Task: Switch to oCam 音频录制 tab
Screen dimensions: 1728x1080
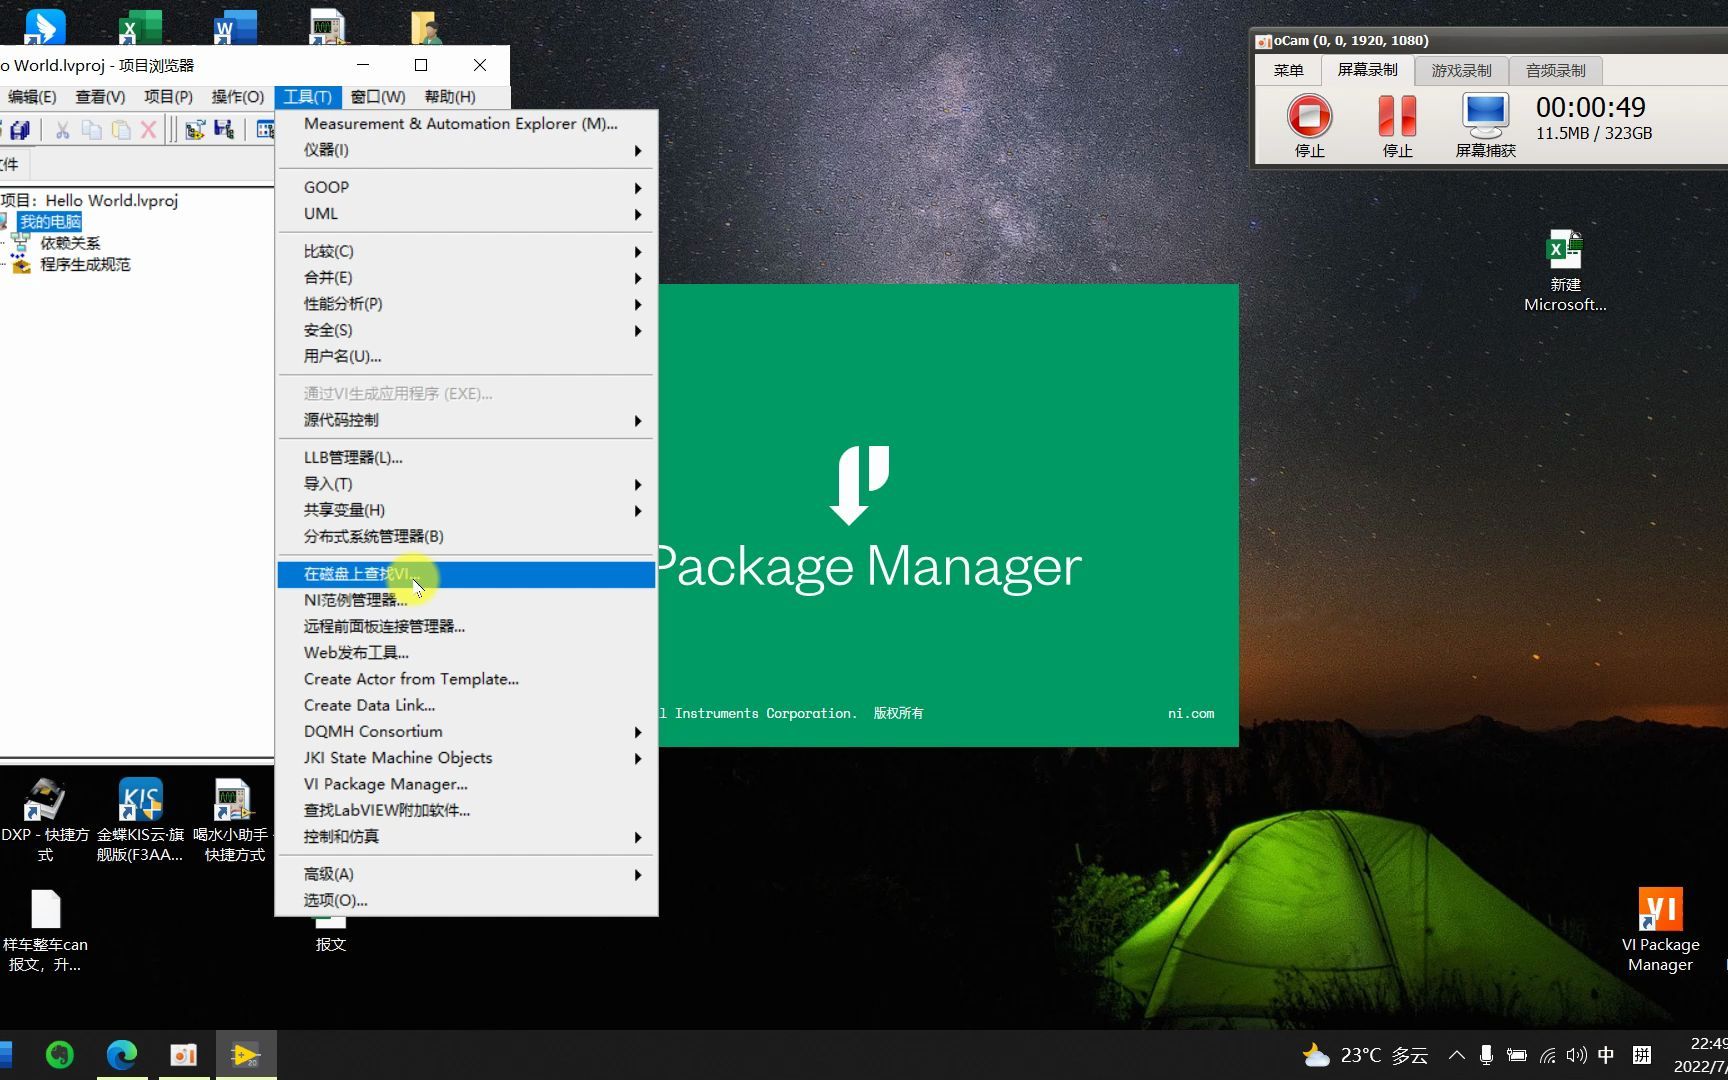Action: coord(1555,70)
